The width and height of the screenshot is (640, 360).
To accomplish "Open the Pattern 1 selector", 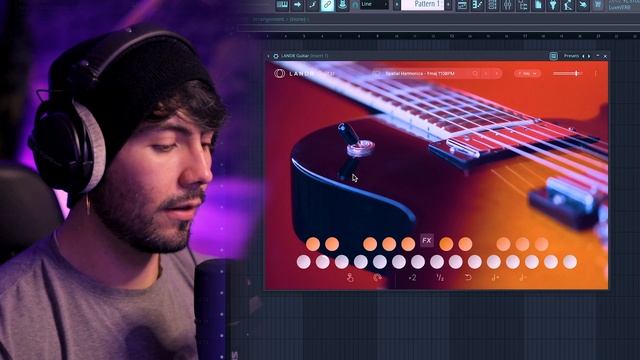I will point(422,4).
